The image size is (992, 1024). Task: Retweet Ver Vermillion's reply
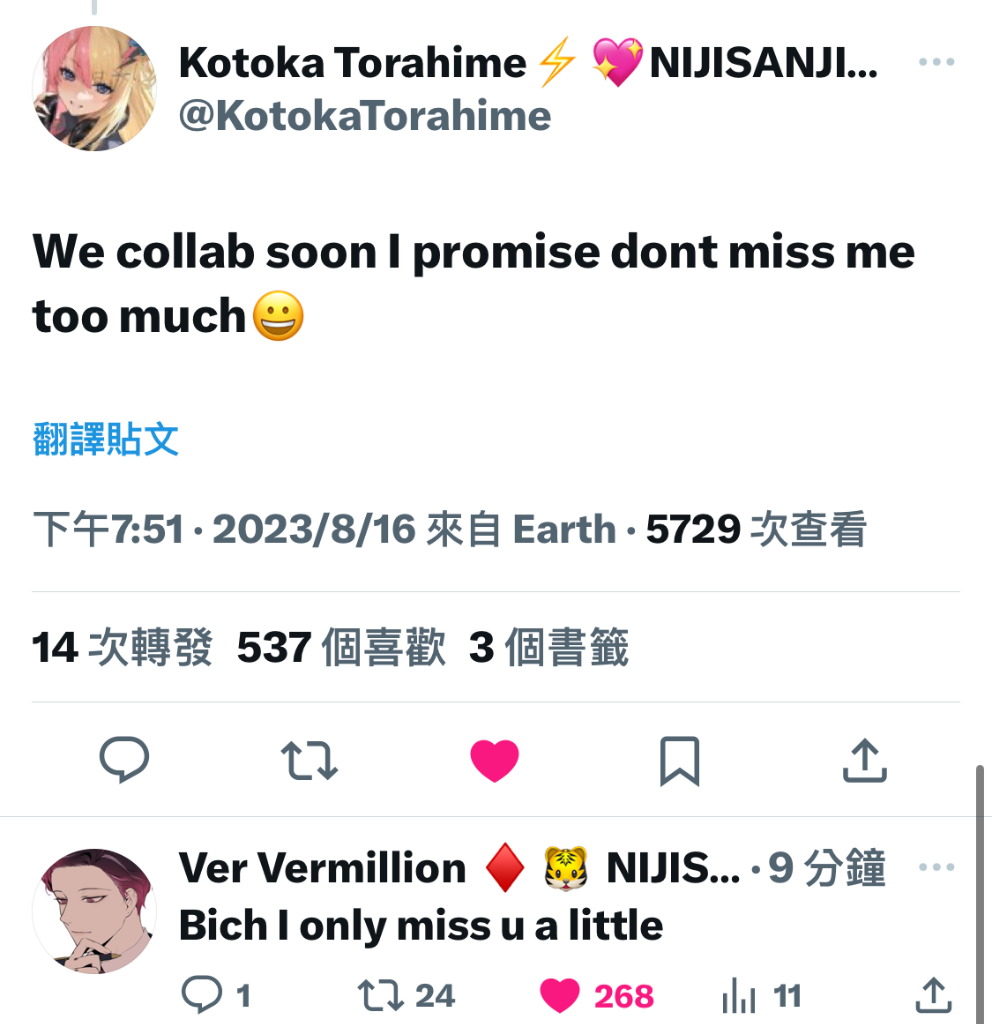[x=406, y=996]
